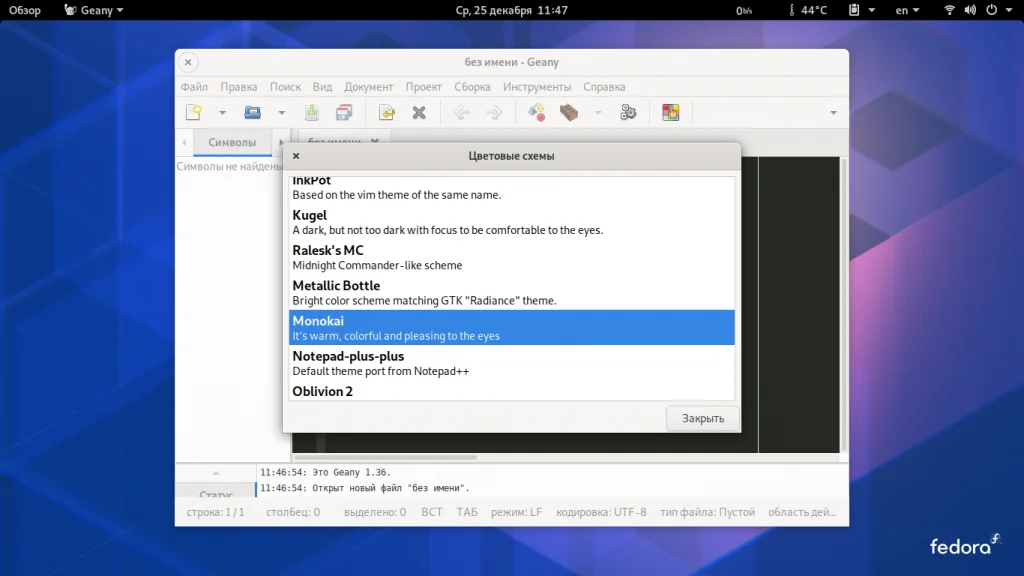Image resolution: width=1024 pixels, height=576 pixels.
Task: Open the Инструменты menu
Action: coord(537,87)
